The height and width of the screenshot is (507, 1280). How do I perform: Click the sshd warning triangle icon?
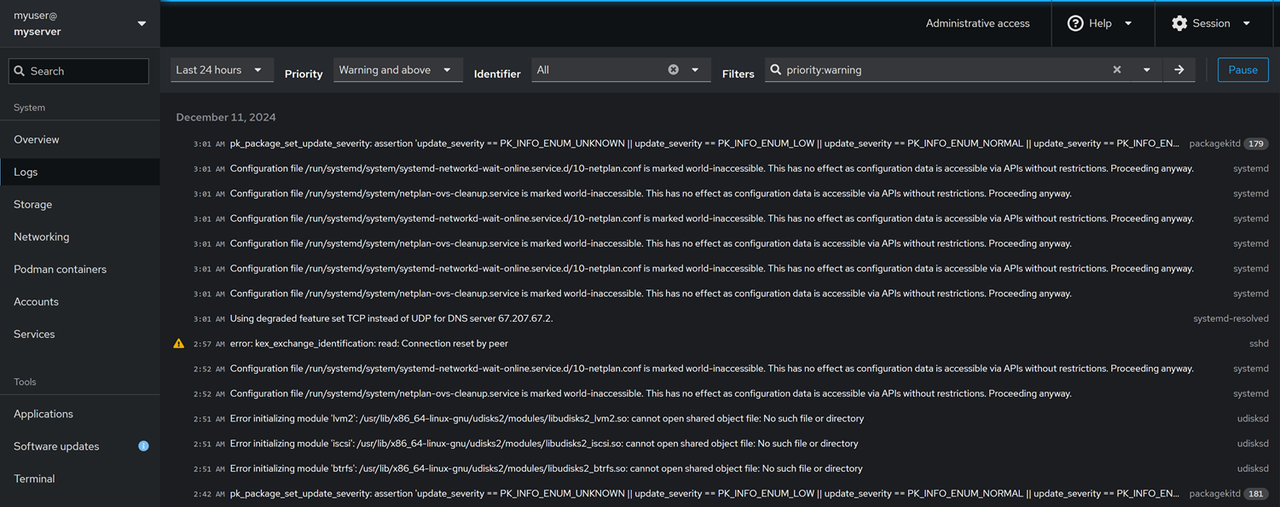pos(179,343)
